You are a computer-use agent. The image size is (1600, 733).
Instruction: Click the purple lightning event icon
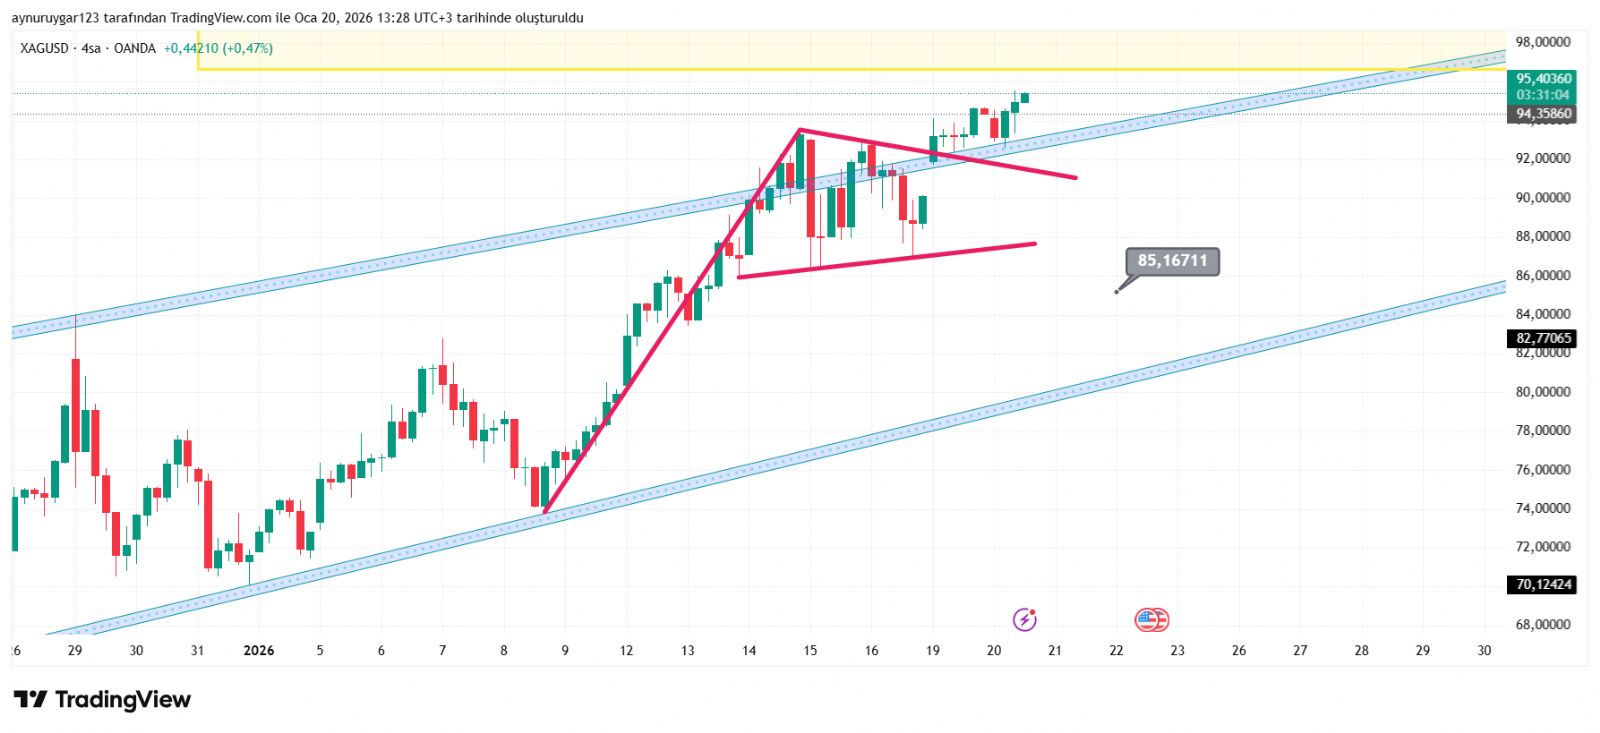click(x=1024, y=620)
